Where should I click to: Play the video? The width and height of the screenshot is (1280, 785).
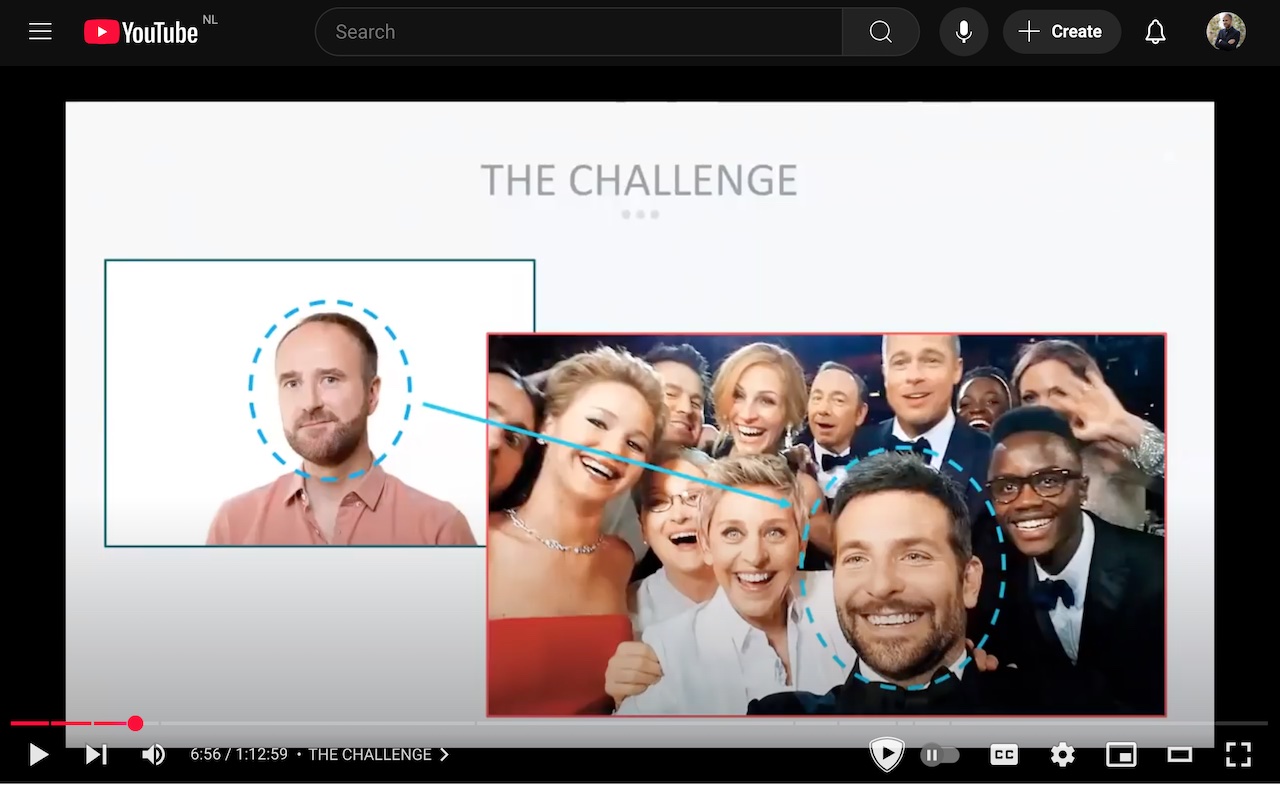pos(39,754)
